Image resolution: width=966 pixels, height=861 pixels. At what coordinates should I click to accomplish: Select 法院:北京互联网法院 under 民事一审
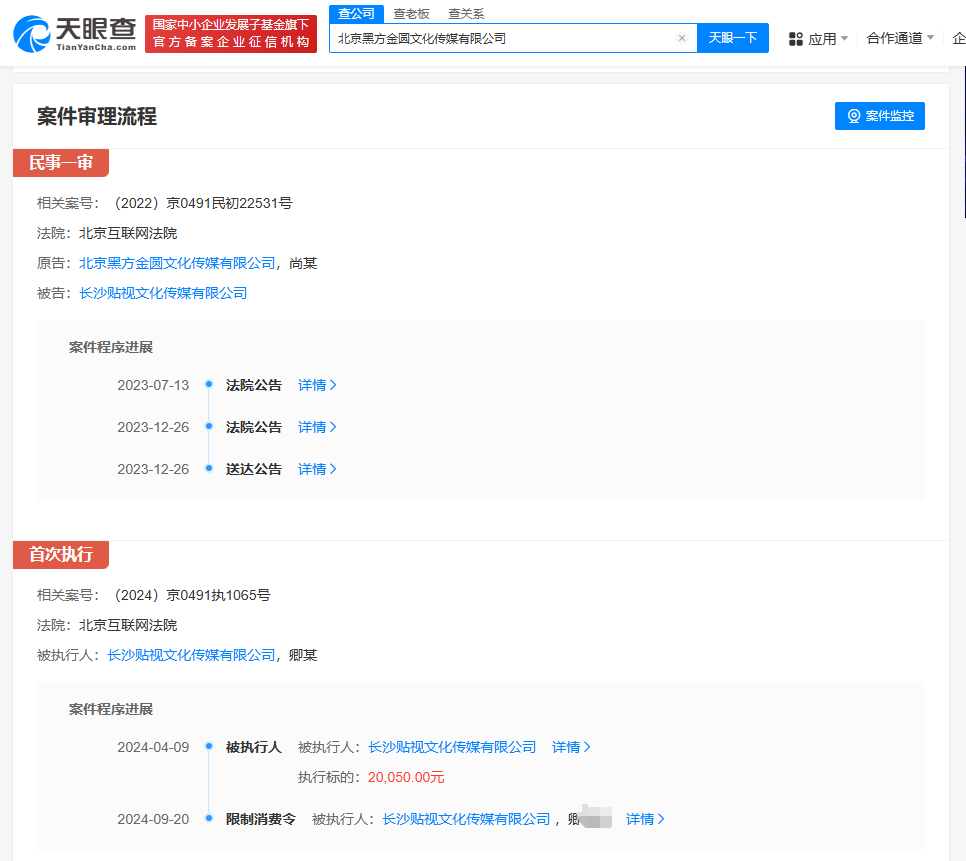point(107,233)
